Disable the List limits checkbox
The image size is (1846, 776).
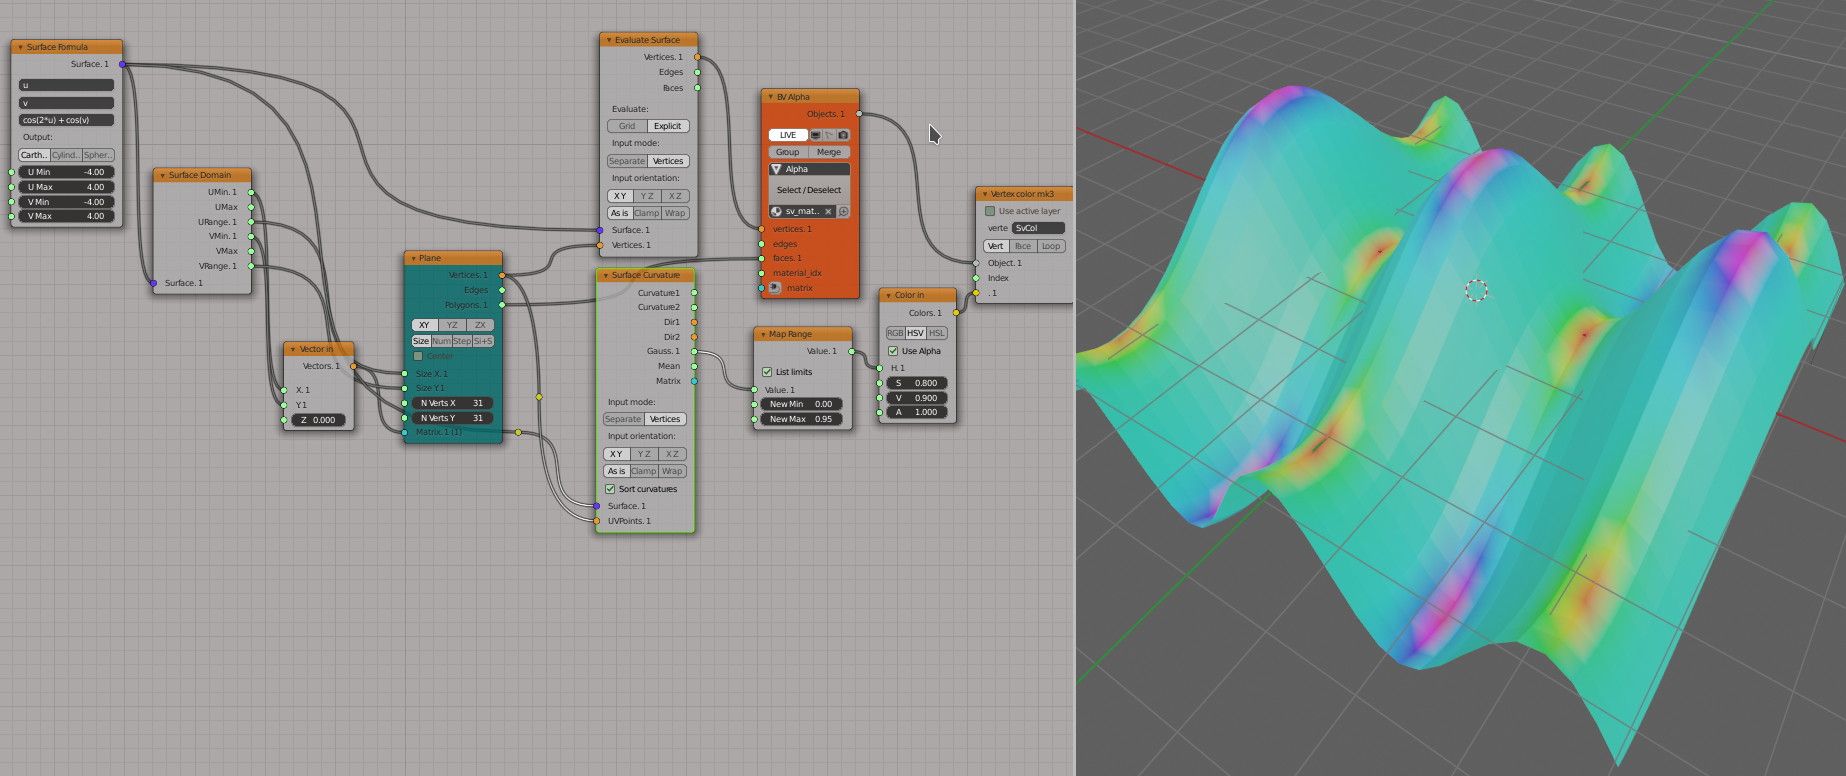pos(767,372)
